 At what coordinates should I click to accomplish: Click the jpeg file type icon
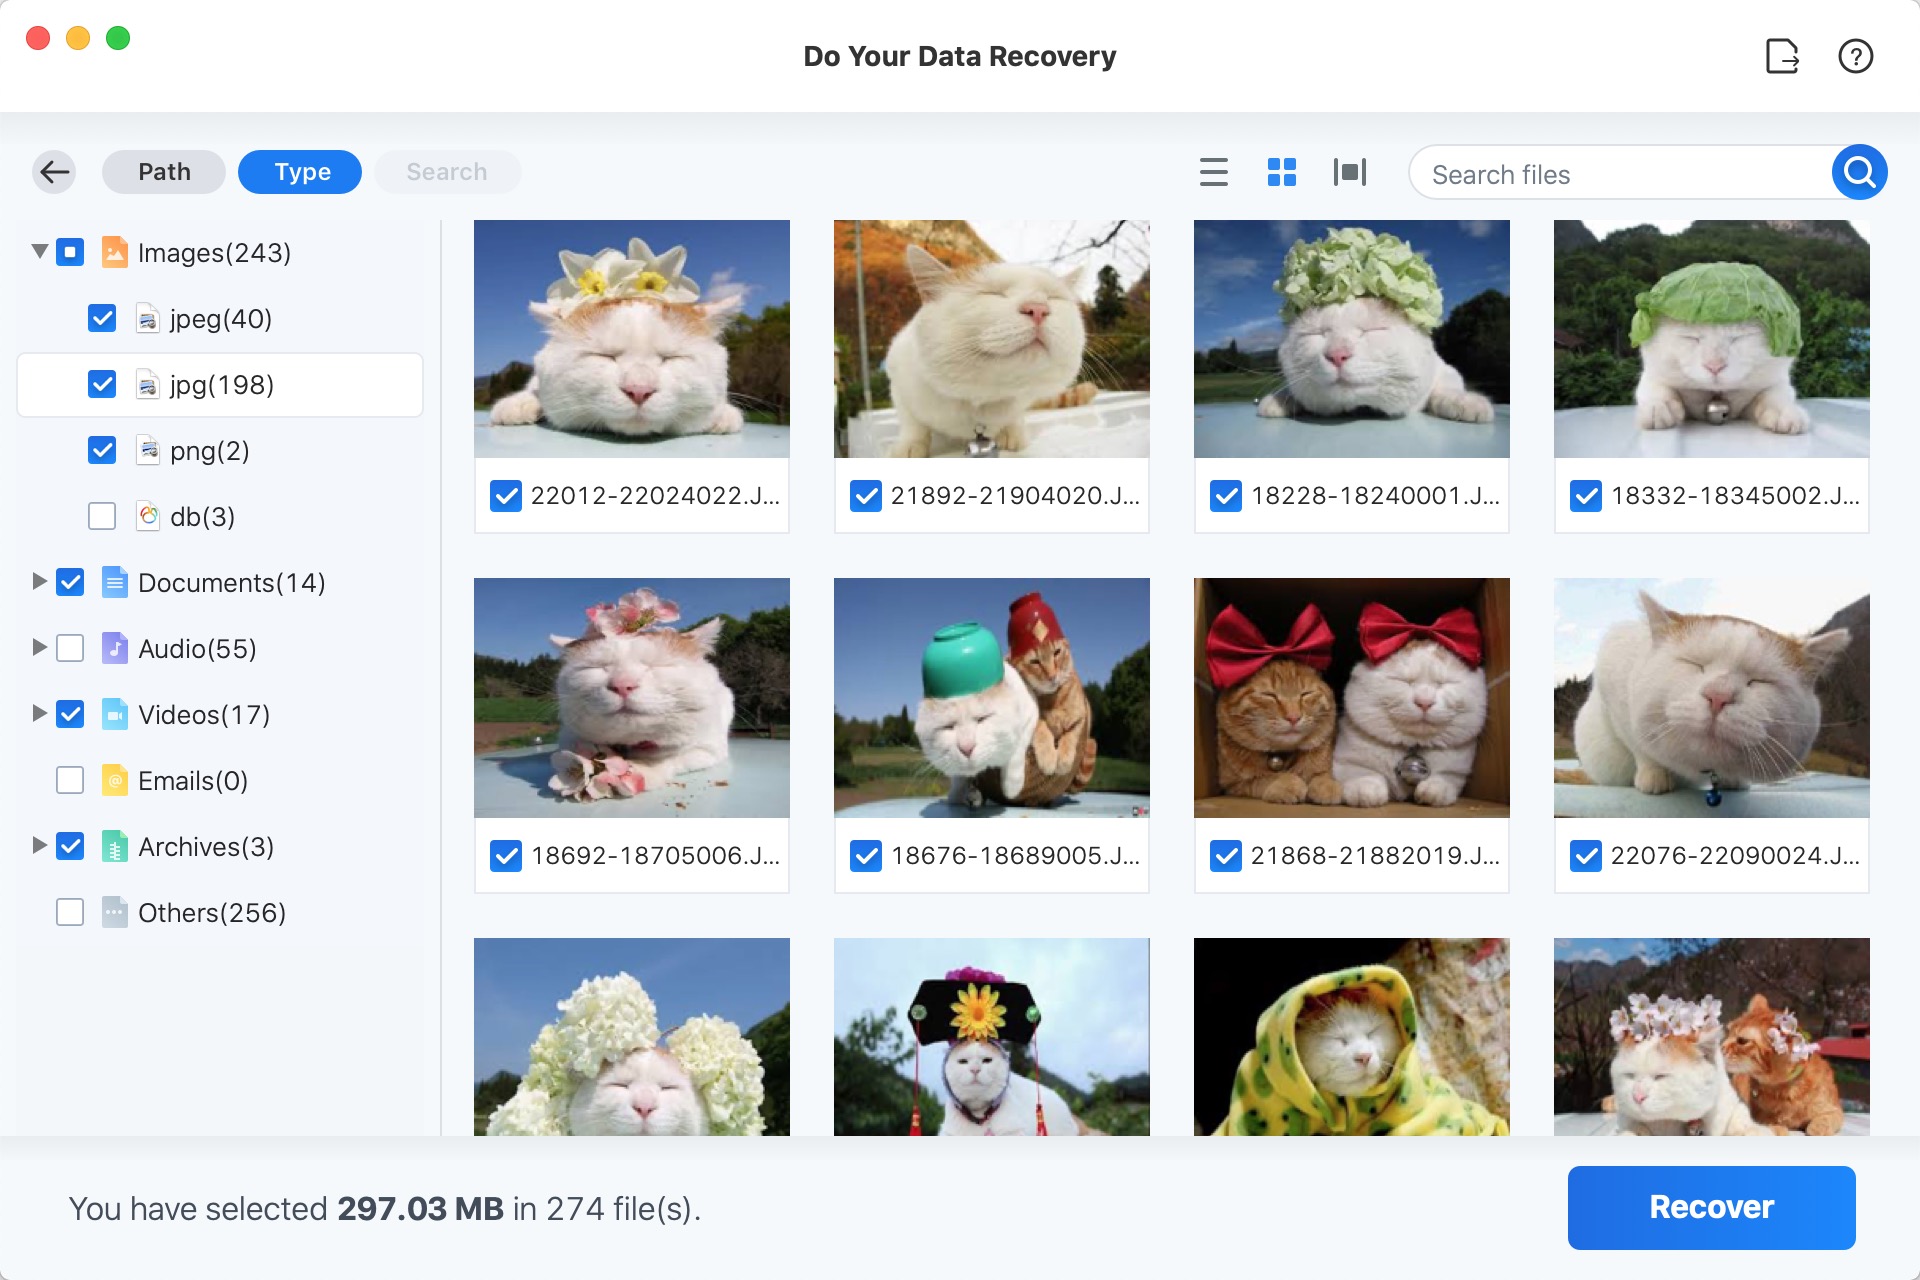pyautogui.click(x=147, y=318)
